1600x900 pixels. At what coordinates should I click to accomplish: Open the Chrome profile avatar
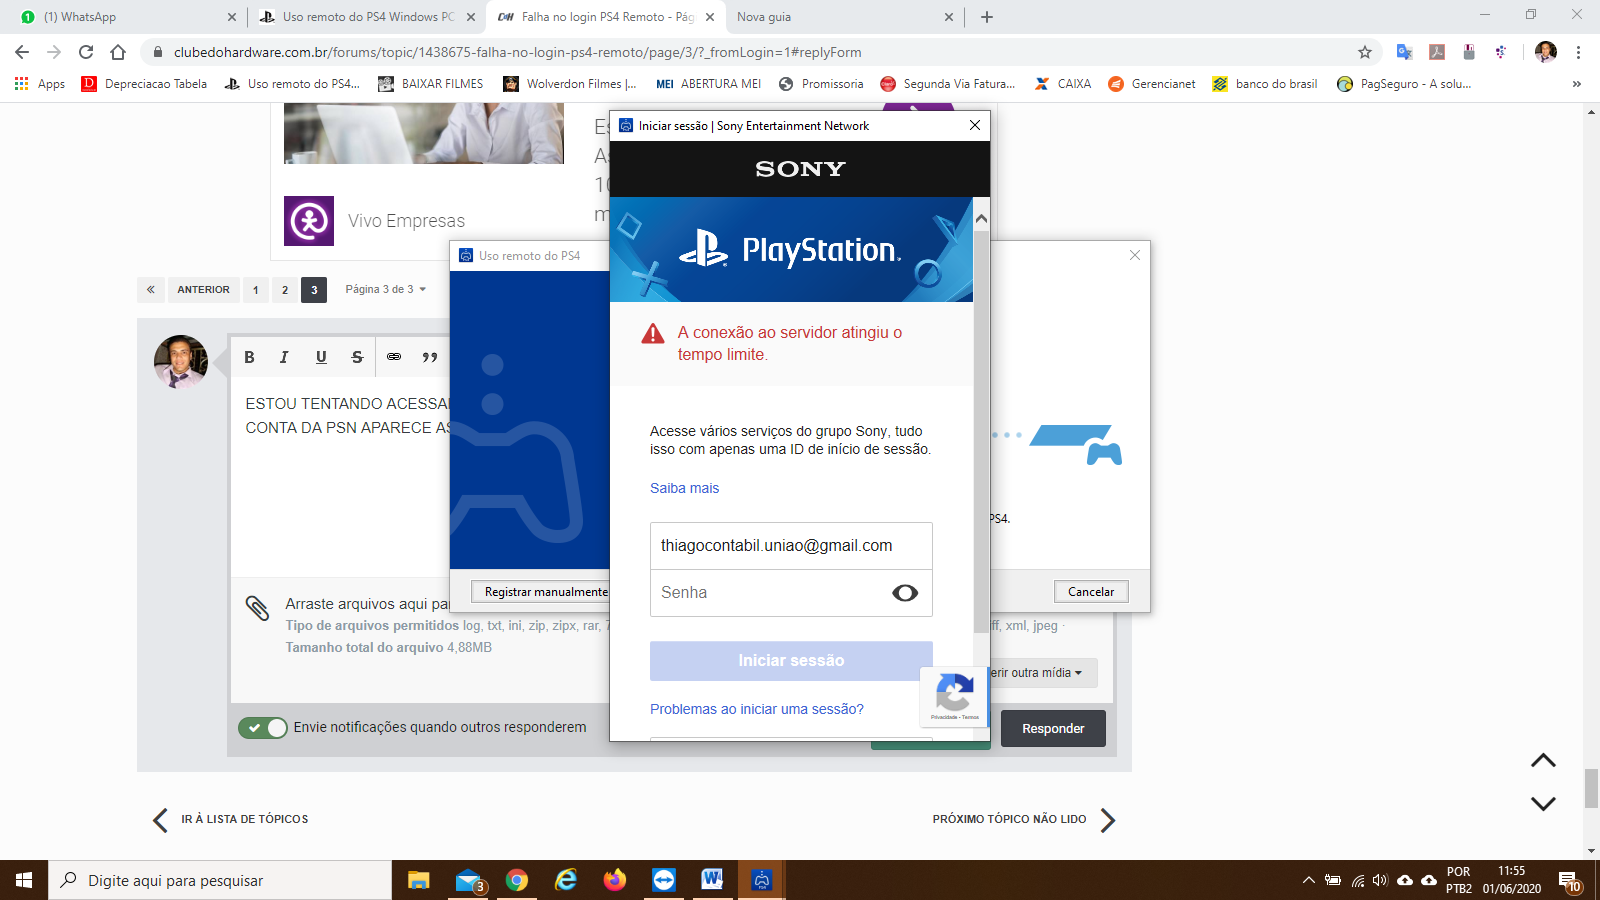[x=1546, y=52]
